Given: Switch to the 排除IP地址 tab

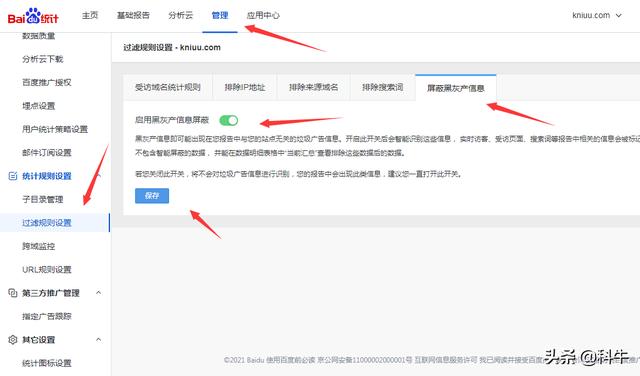Looking at the screenshot, I should point(244,87).
